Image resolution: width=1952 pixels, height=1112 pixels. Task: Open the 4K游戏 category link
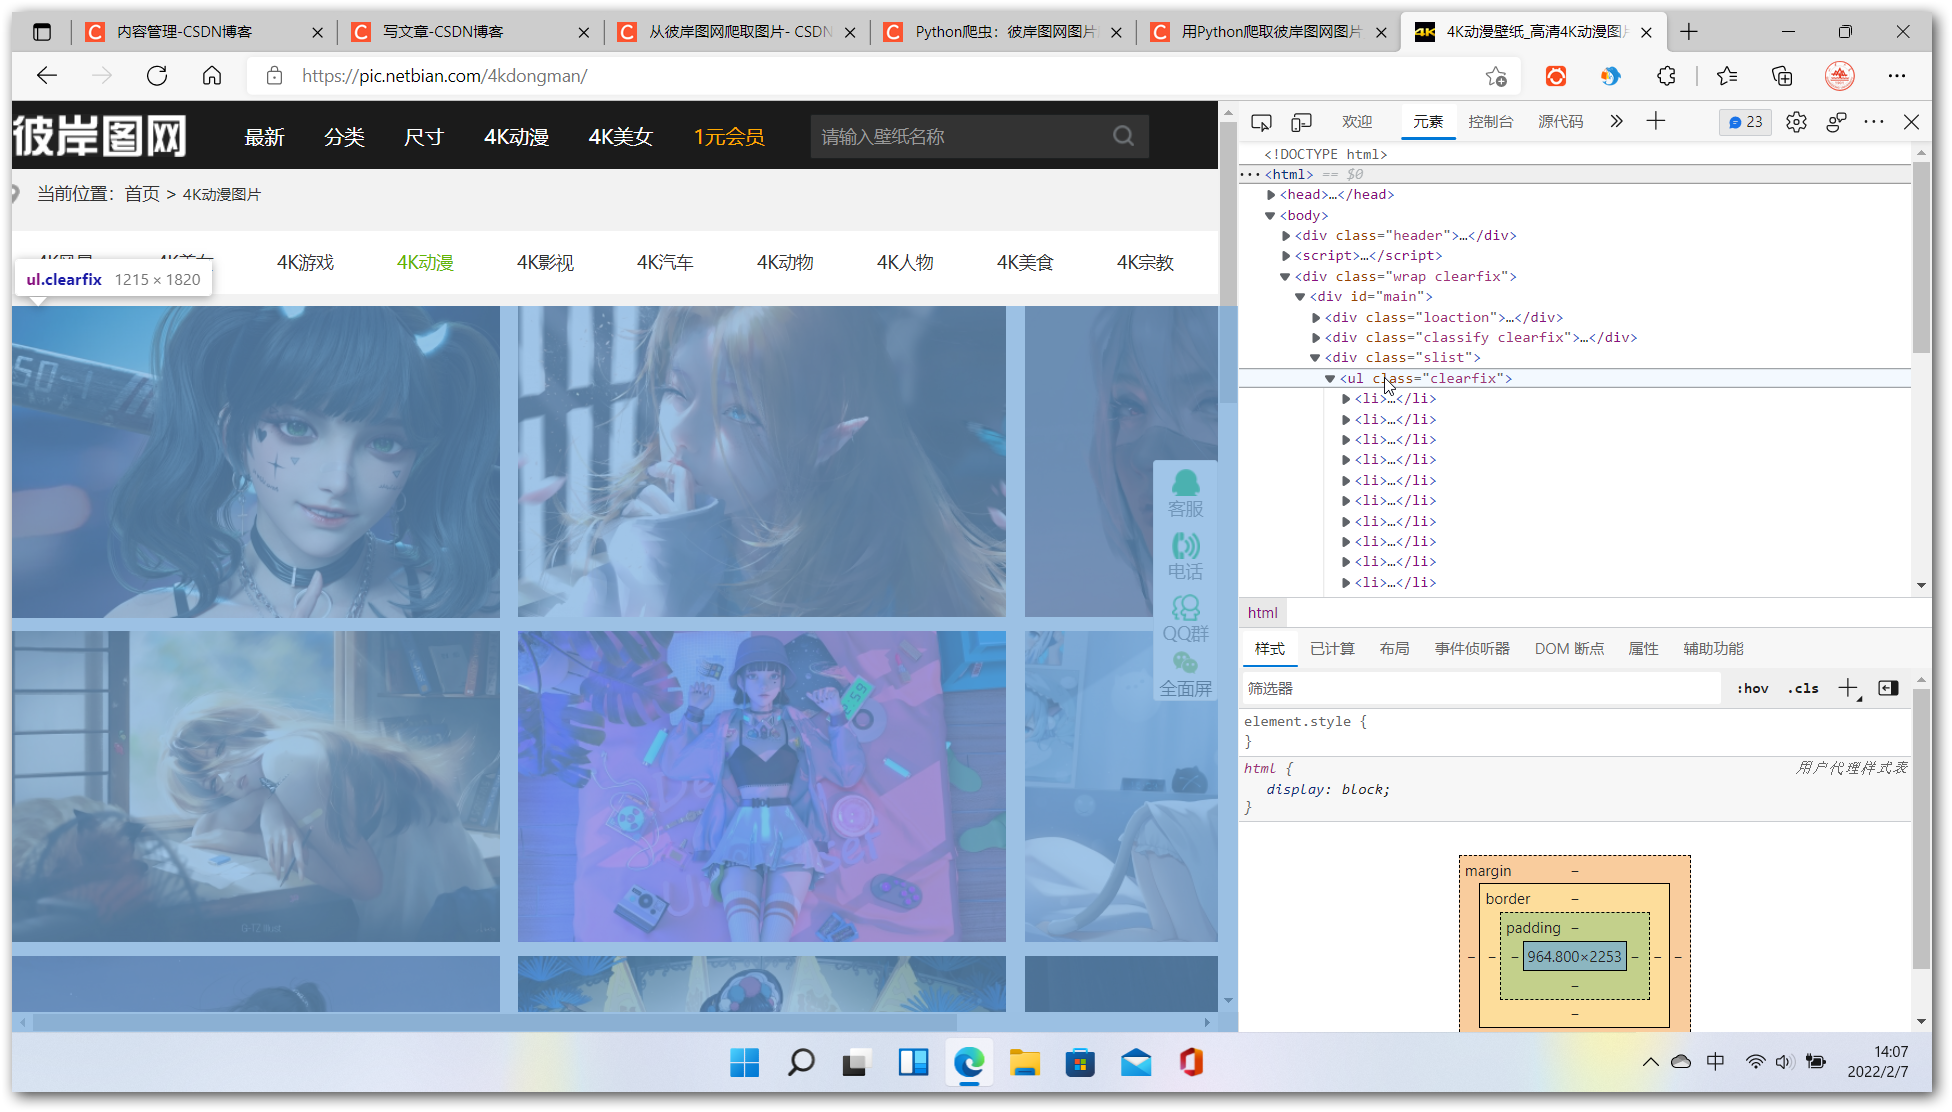[x=305, y=263]
